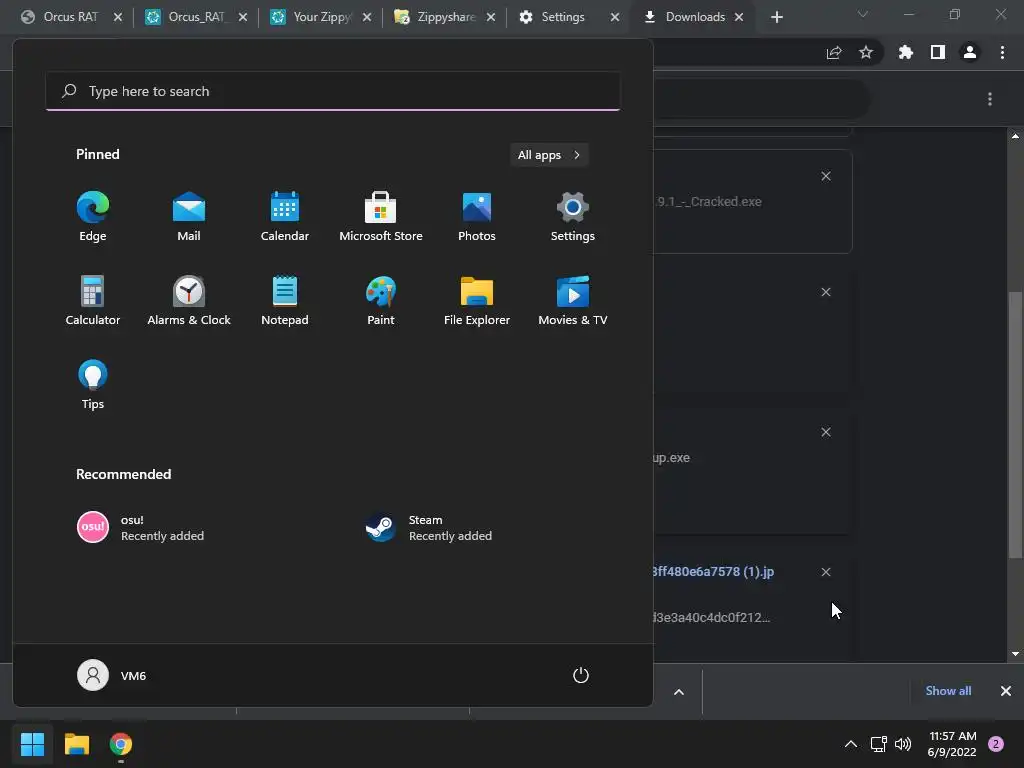Open Settings from the pinned apps
The height and width of the screenshot is (768, 1024).
tap(573, 217)
